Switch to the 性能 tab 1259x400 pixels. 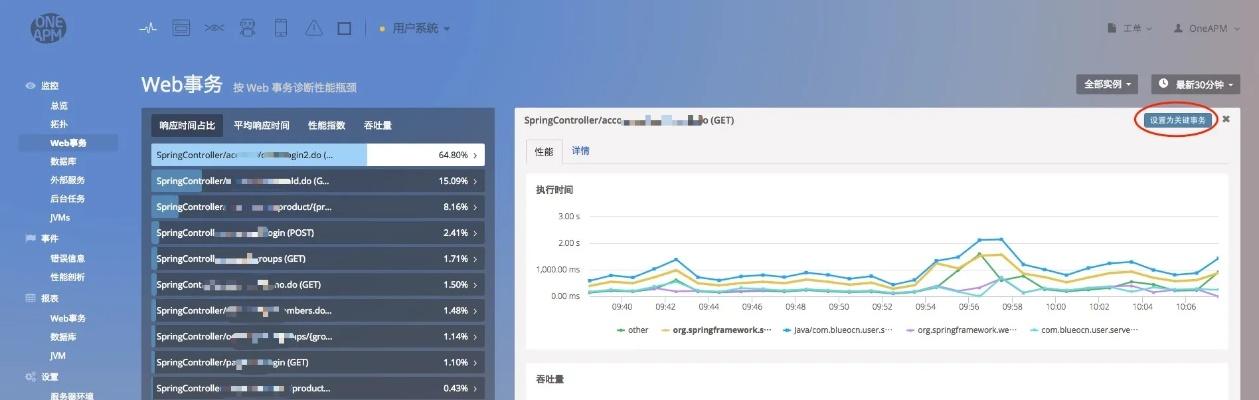click(x=543, y=151)
